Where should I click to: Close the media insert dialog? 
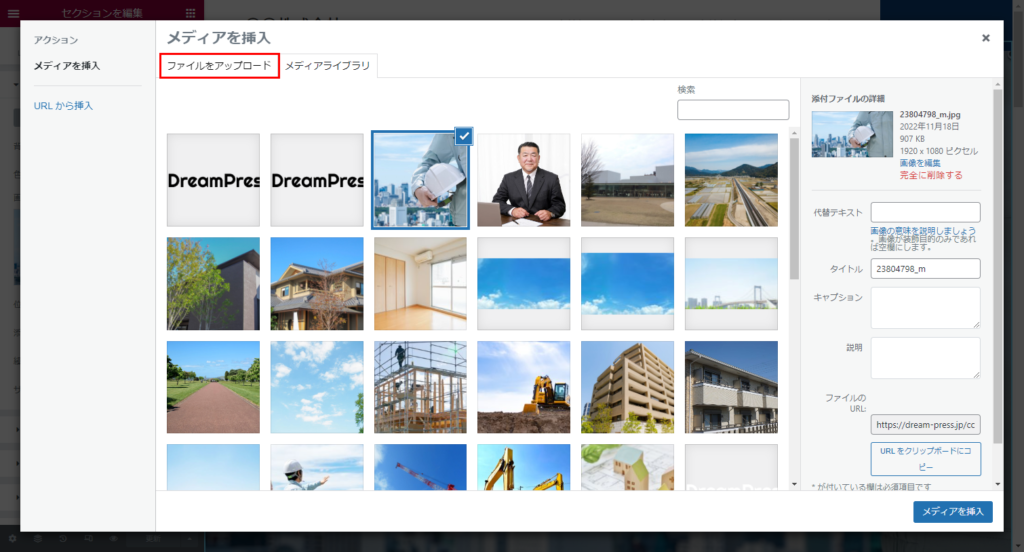click(x=985, y=38)
